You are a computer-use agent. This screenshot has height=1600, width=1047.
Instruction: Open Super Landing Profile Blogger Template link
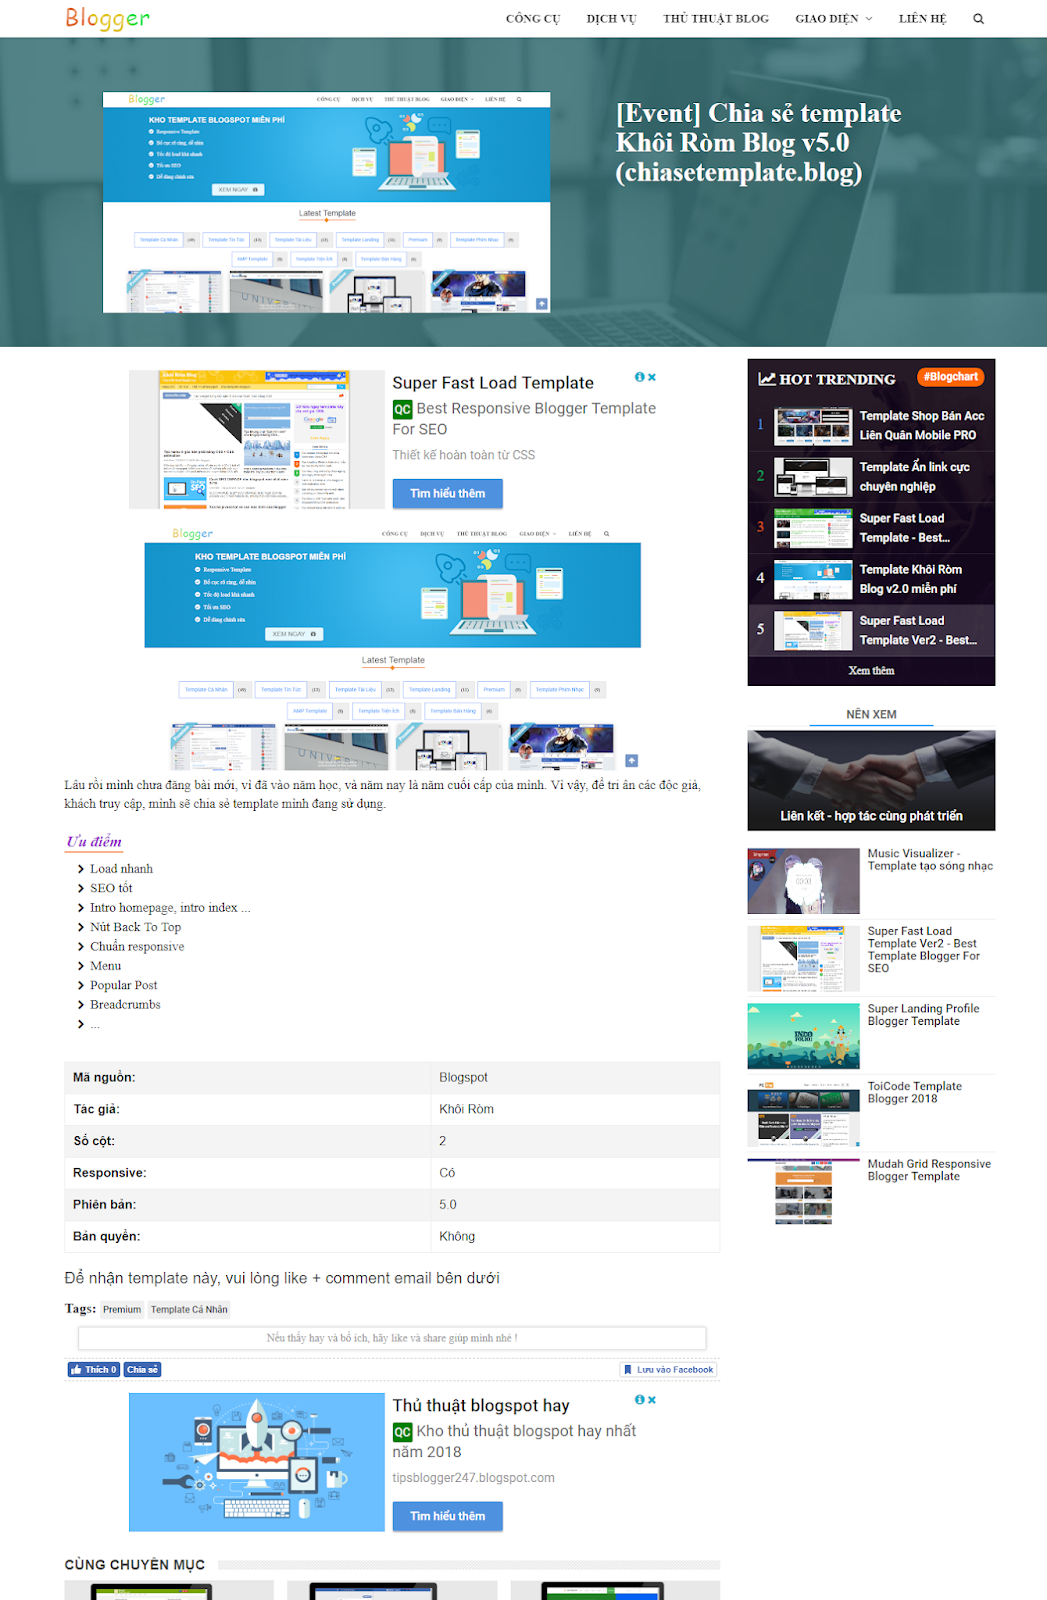[923, 1015]
